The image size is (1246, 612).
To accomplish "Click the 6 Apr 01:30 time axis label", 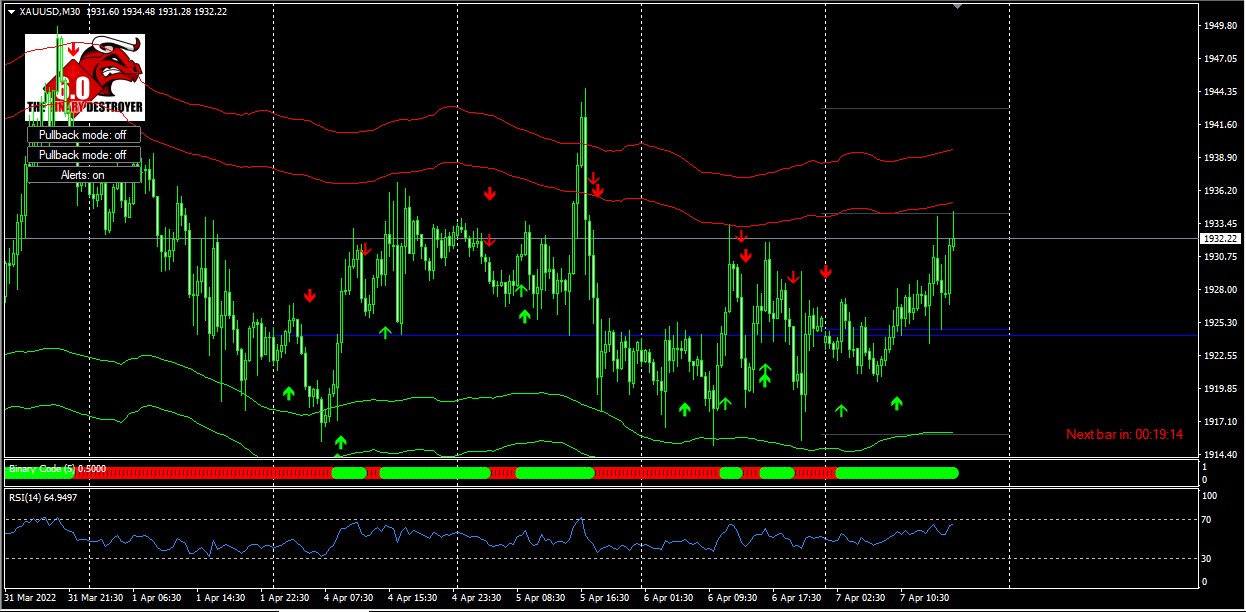I will (x=670, y=598).
